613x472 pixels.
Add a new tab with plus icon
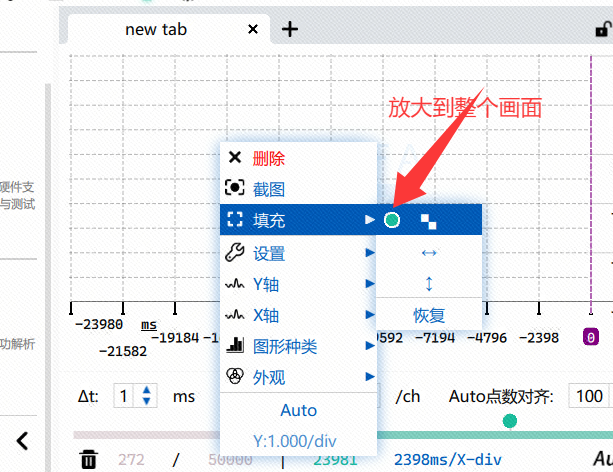290,29
